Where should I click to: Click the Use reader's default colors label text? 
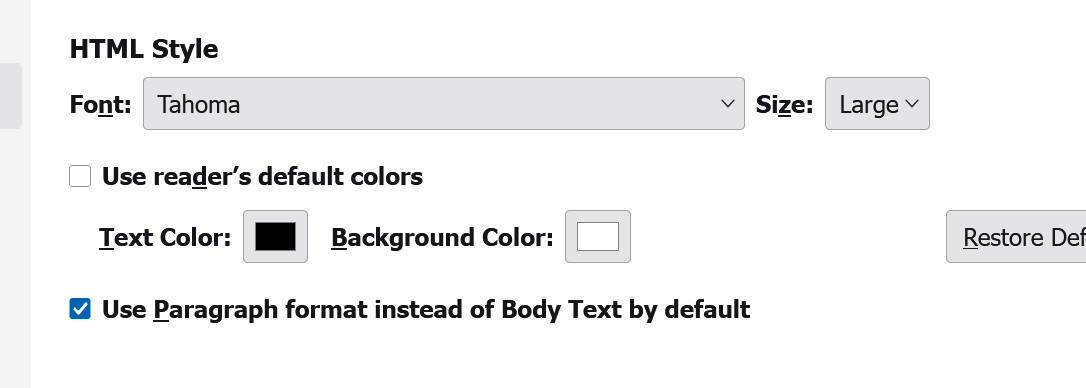(x=262, y=177)
